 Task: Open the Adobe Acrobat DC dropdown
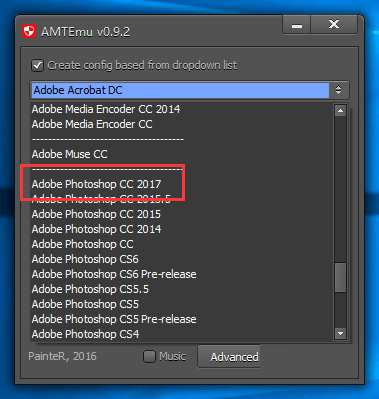coord(189,90)
